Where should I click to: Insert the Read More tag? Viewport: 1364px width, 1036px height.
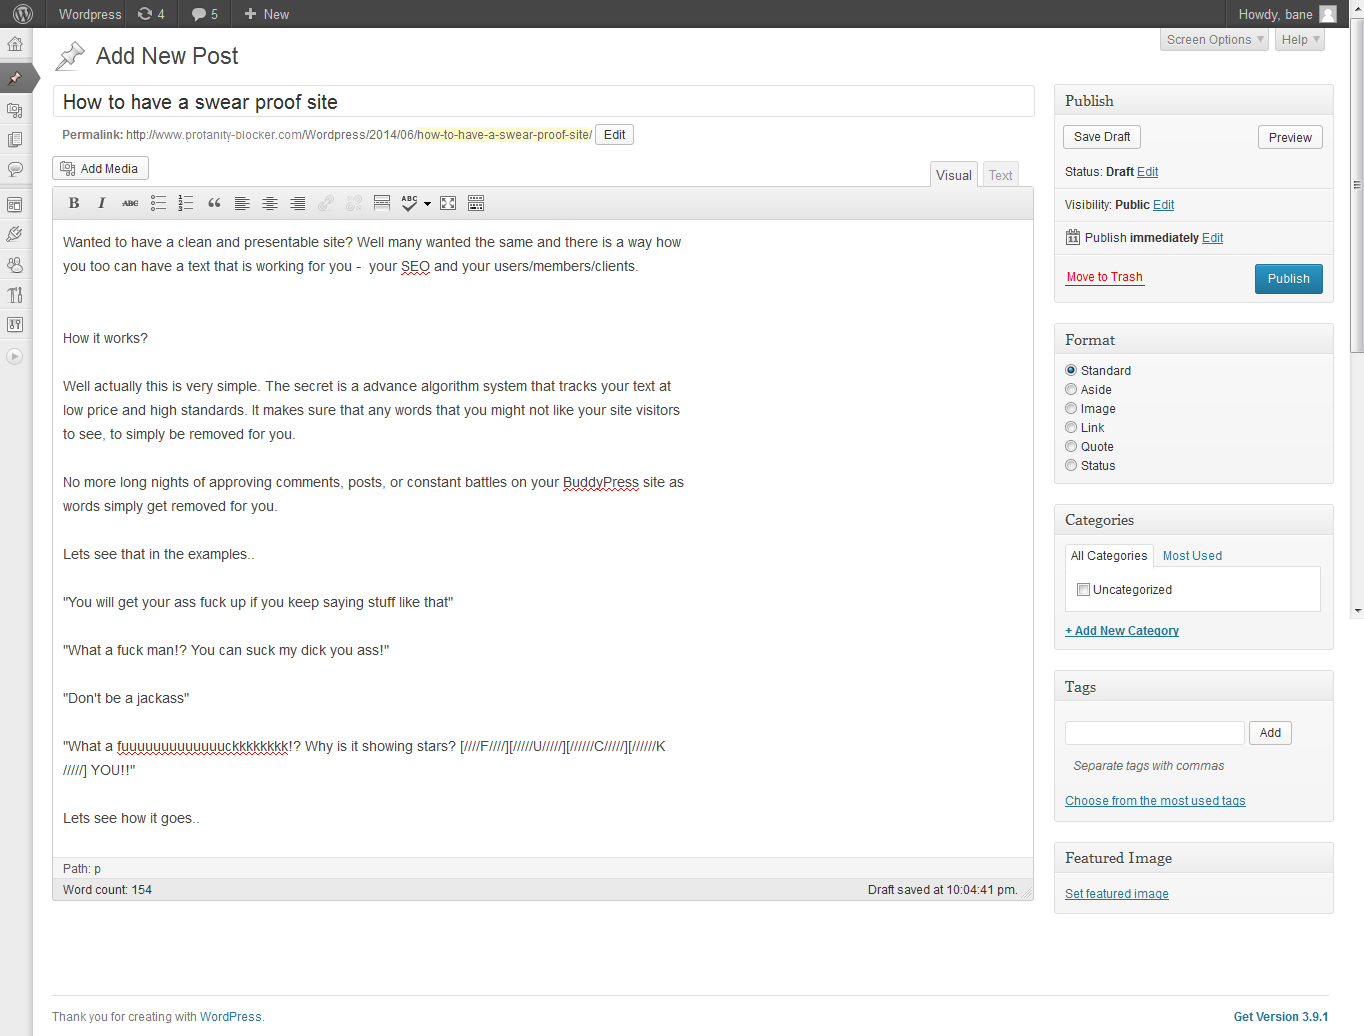[x=382, y=203]
